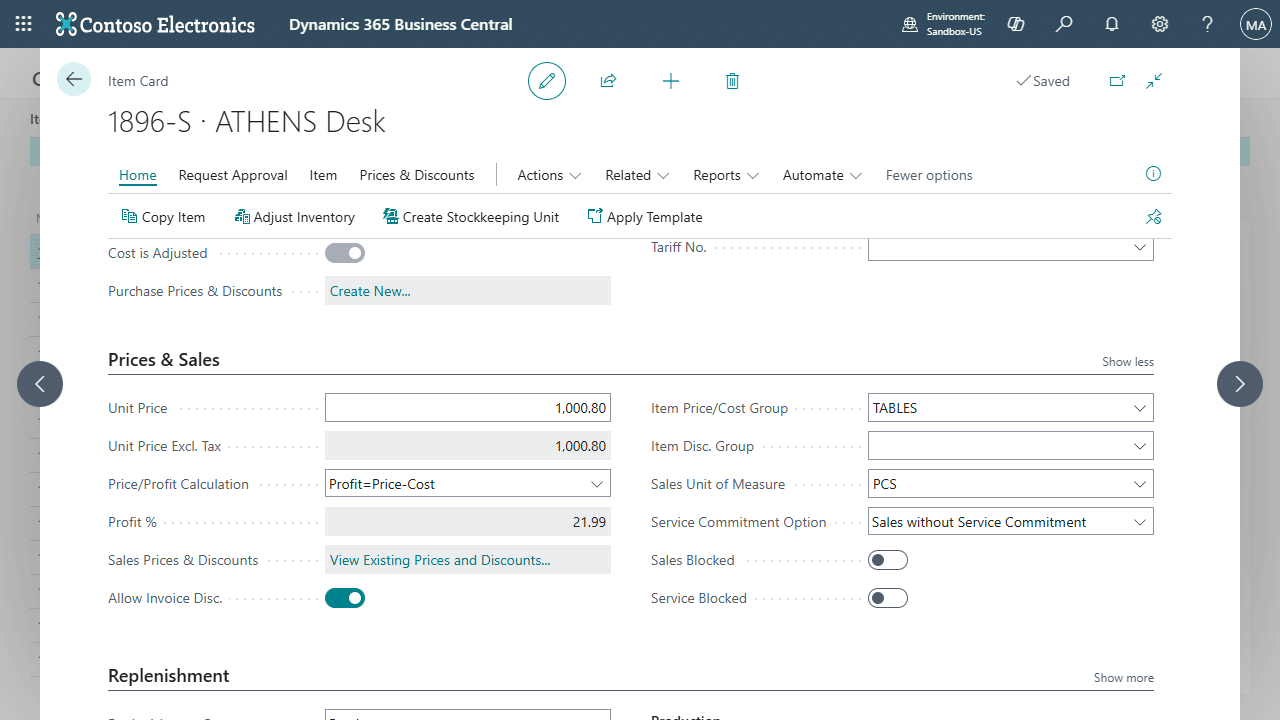Enable the Sales Blocked switch
The image size is (1280, 720).
[x=888, y=560]
